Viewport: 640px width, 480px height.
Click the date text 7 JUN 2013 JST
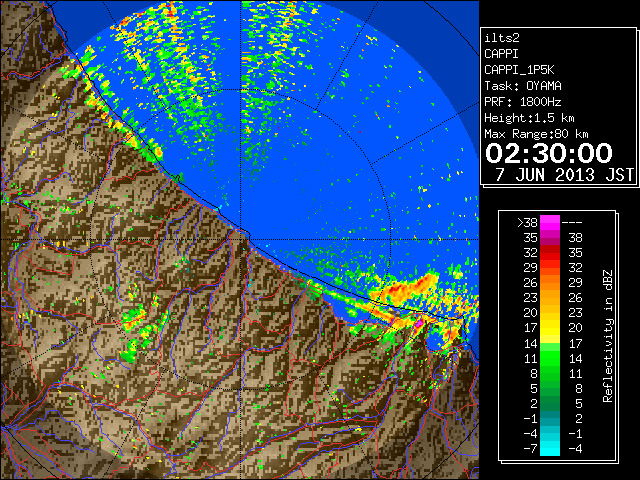564,175
